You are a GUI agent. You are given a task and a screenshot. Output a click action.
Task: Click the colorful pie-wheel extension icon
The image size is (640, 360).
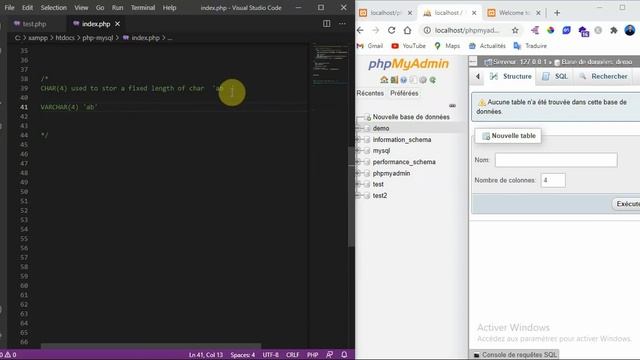click(551, 30)
